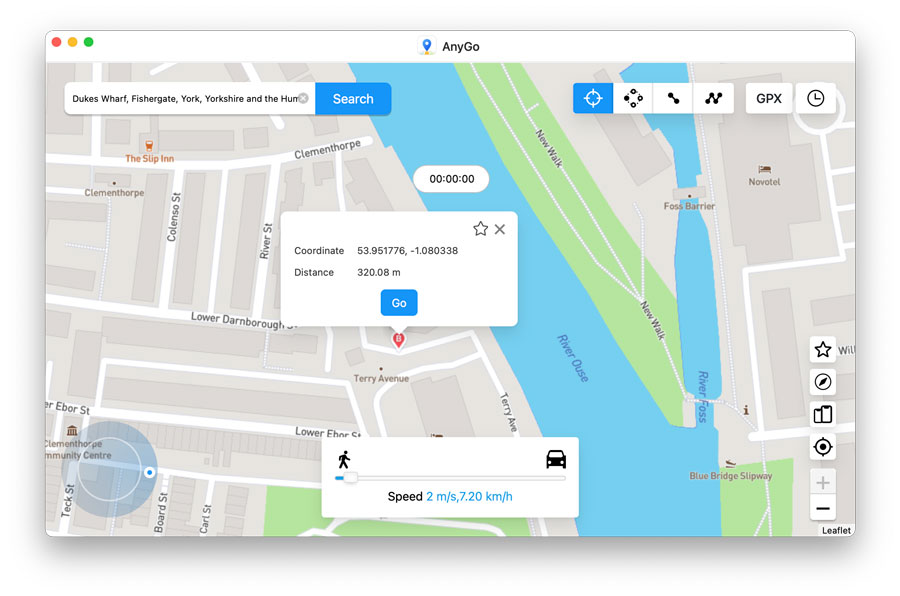The height and width of the screenshot is (596, 900).
Task: Clear the search field text
Action: [x=303, y=99]
